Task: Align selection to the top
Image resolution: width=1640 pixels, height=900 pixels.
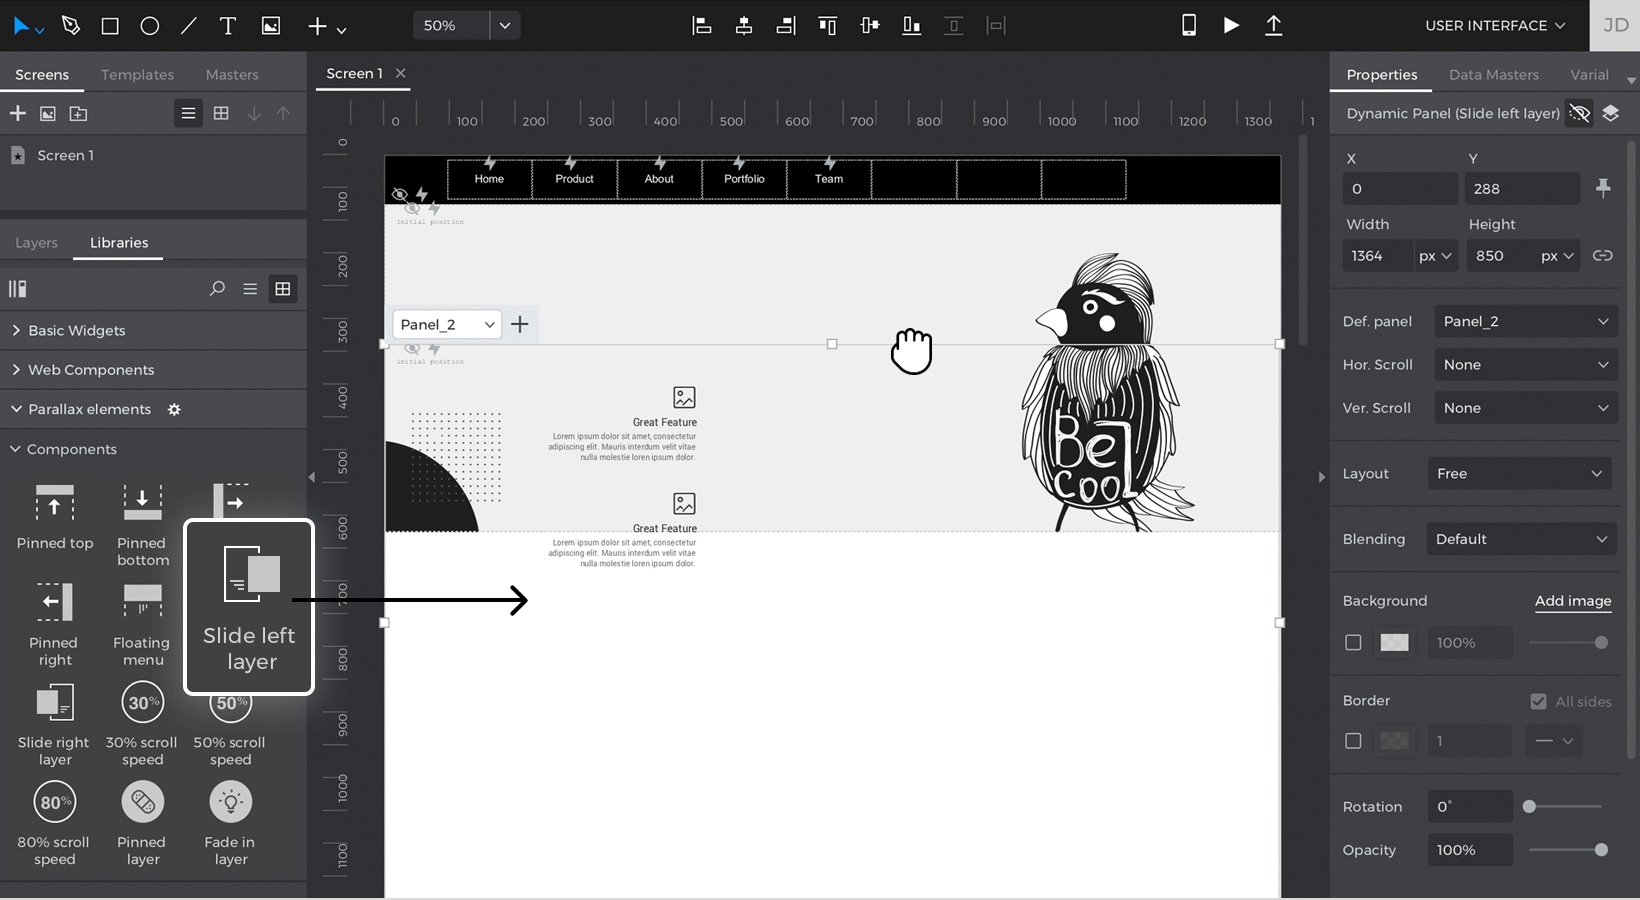Action: 828,26
